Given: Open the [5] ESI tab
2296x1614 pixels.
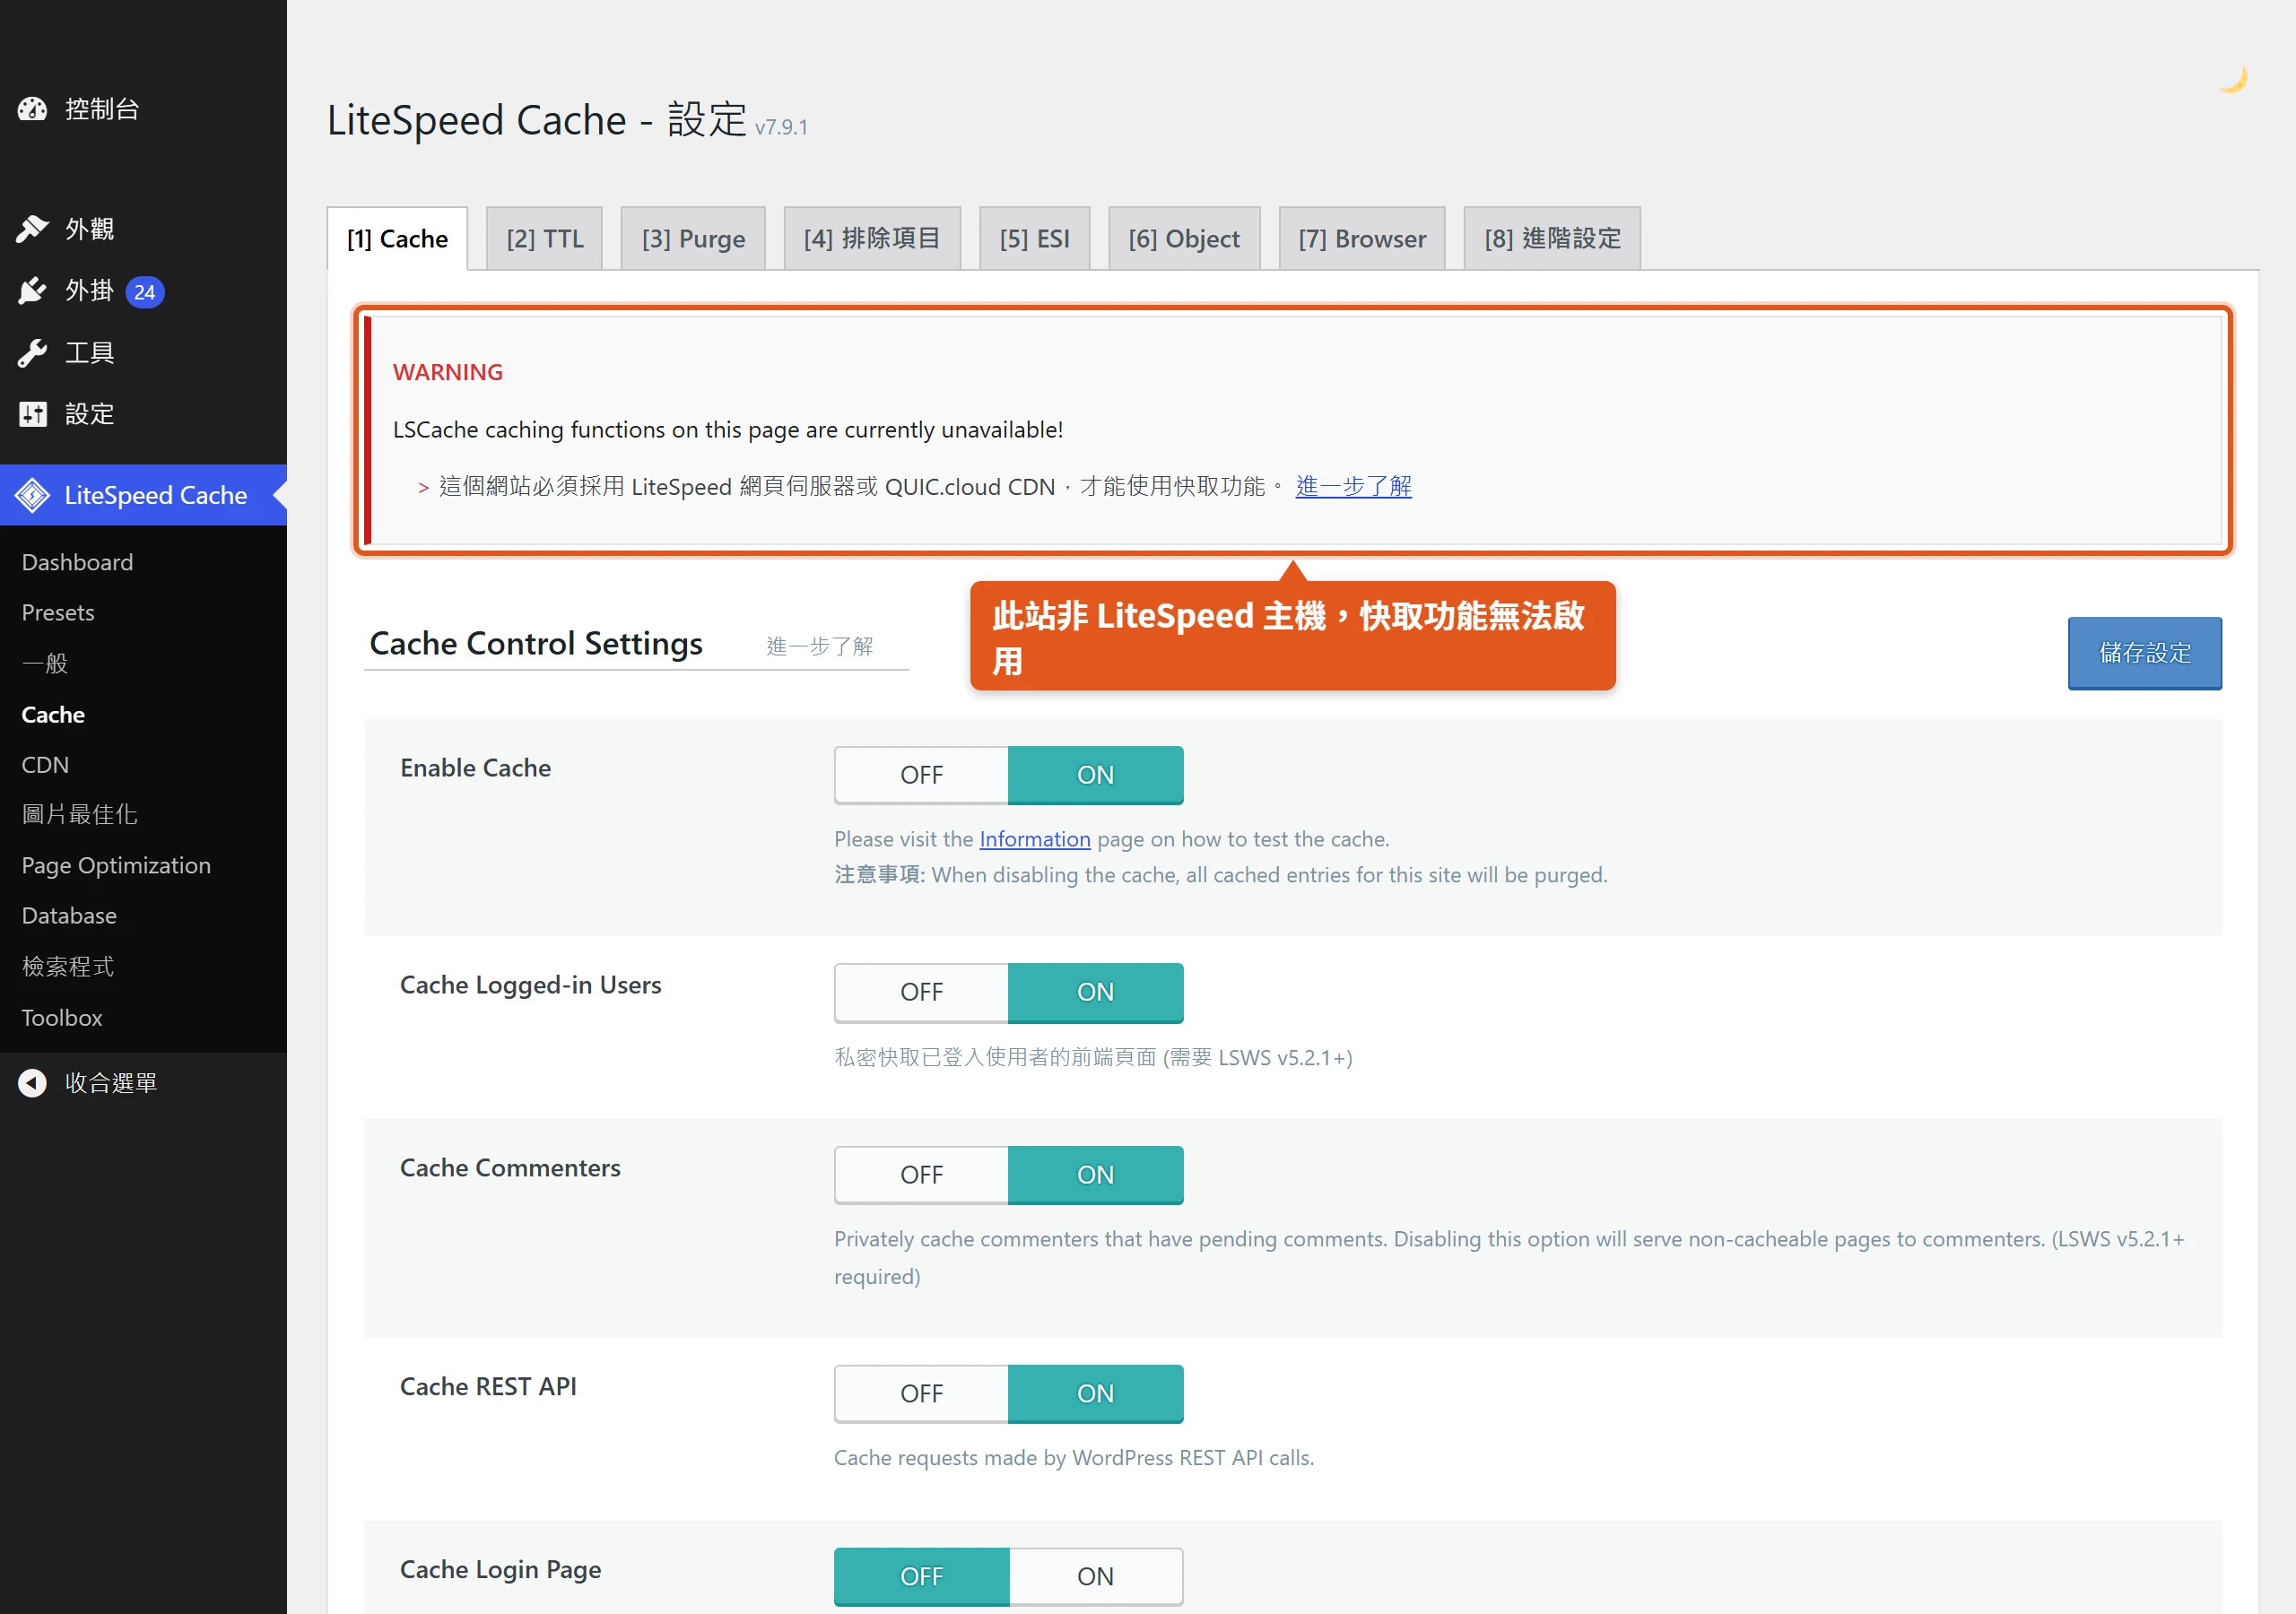Looking at the screenshot, I should [x=1034, y=239].
